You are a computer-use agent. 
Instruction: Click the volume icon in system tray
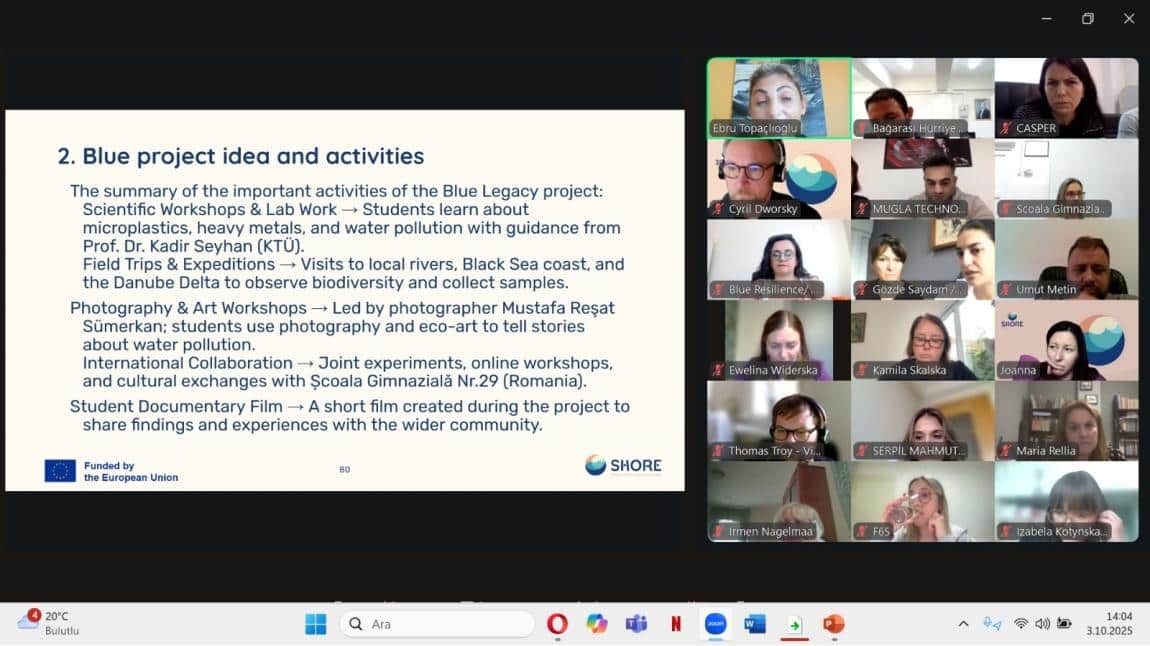[x=1042, y=624]
